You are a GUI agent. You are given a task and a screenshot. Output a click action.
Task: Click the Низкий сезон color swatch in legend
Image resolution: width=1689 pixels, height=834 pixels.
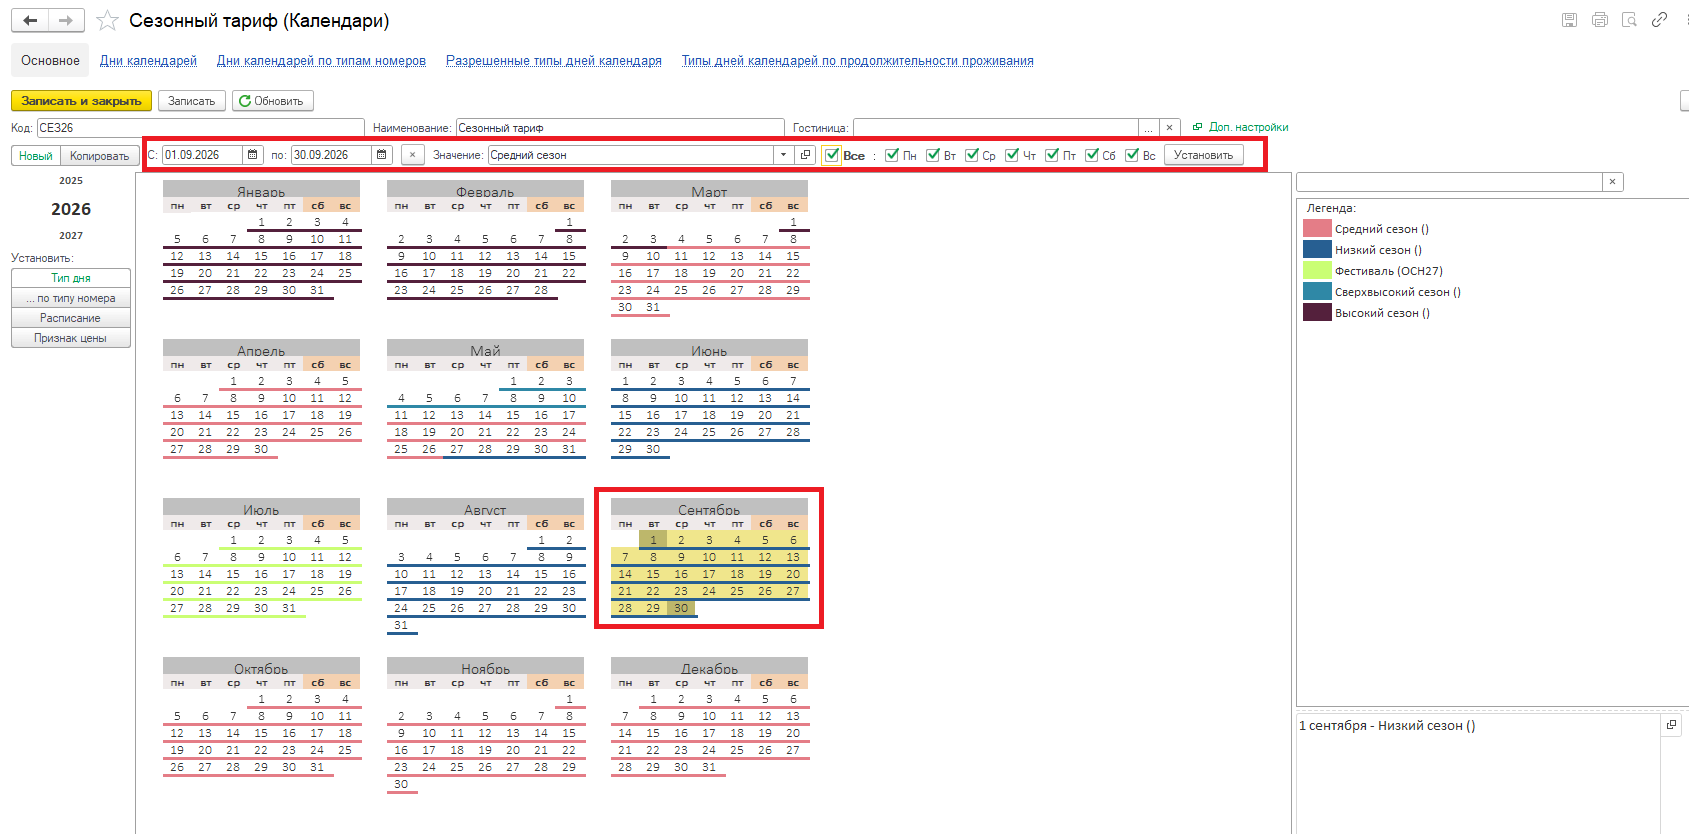click(1317, 250)
